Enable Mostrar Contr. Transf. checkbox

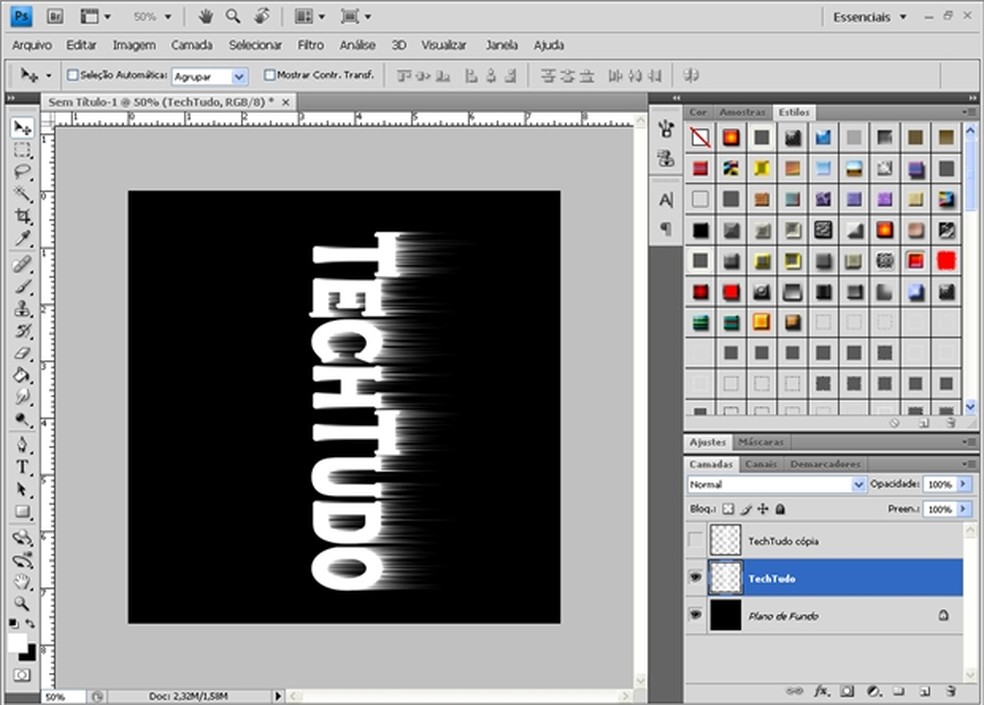(x=269, y=75)
